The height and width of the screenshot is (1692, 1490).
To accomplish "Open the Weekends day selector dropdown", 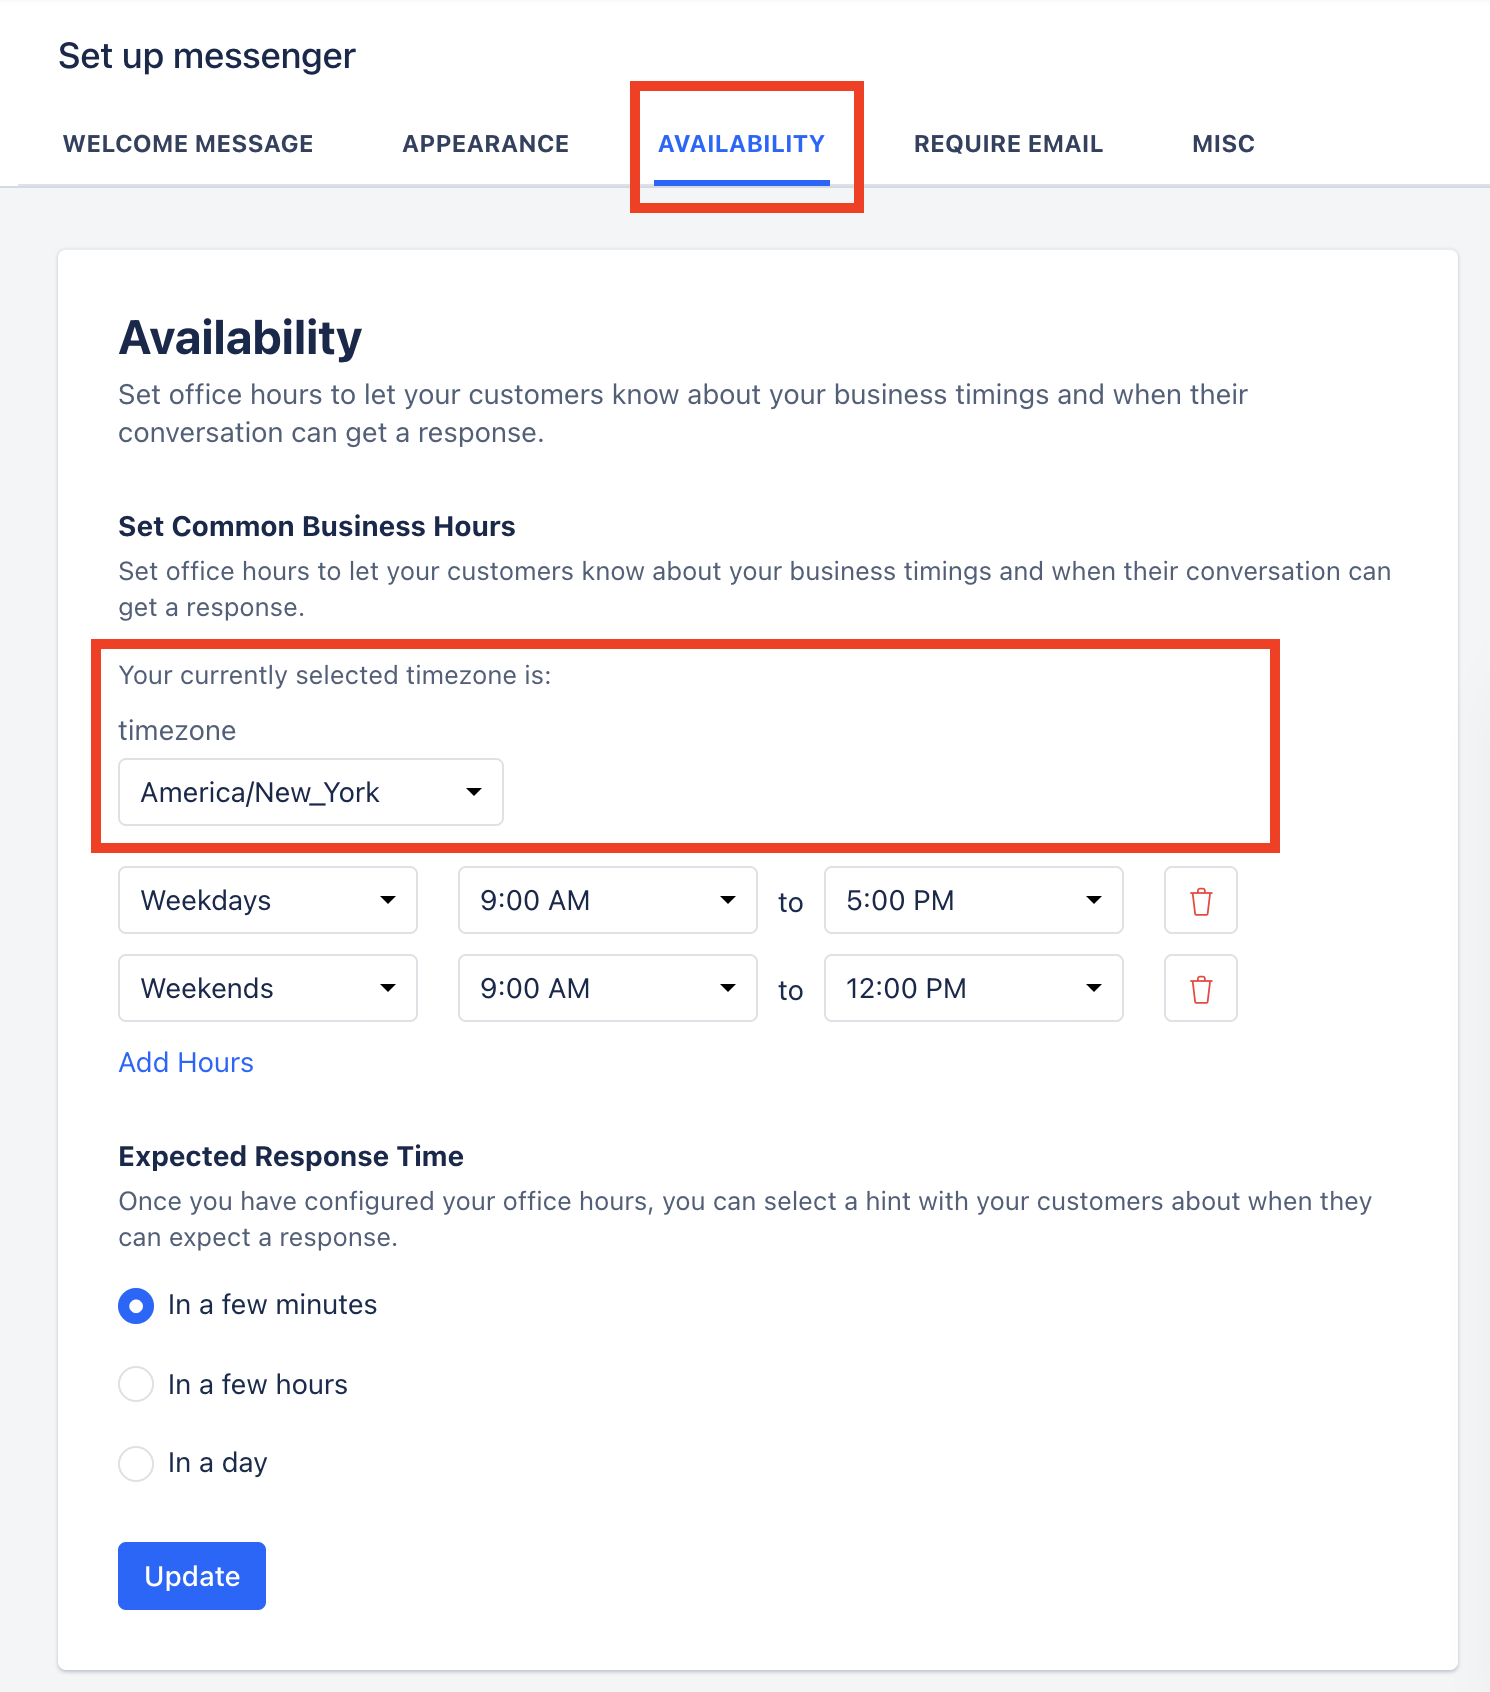I will 267,988.
